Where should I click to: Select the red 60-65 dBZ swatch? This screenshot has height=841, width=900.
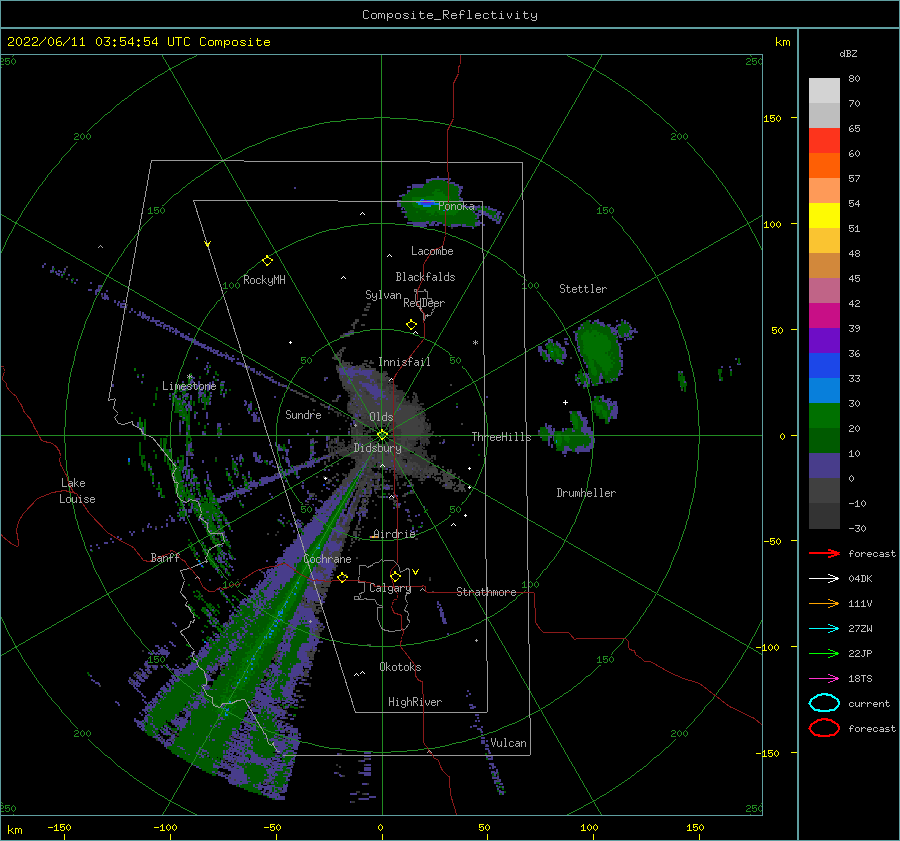point(824,141)
